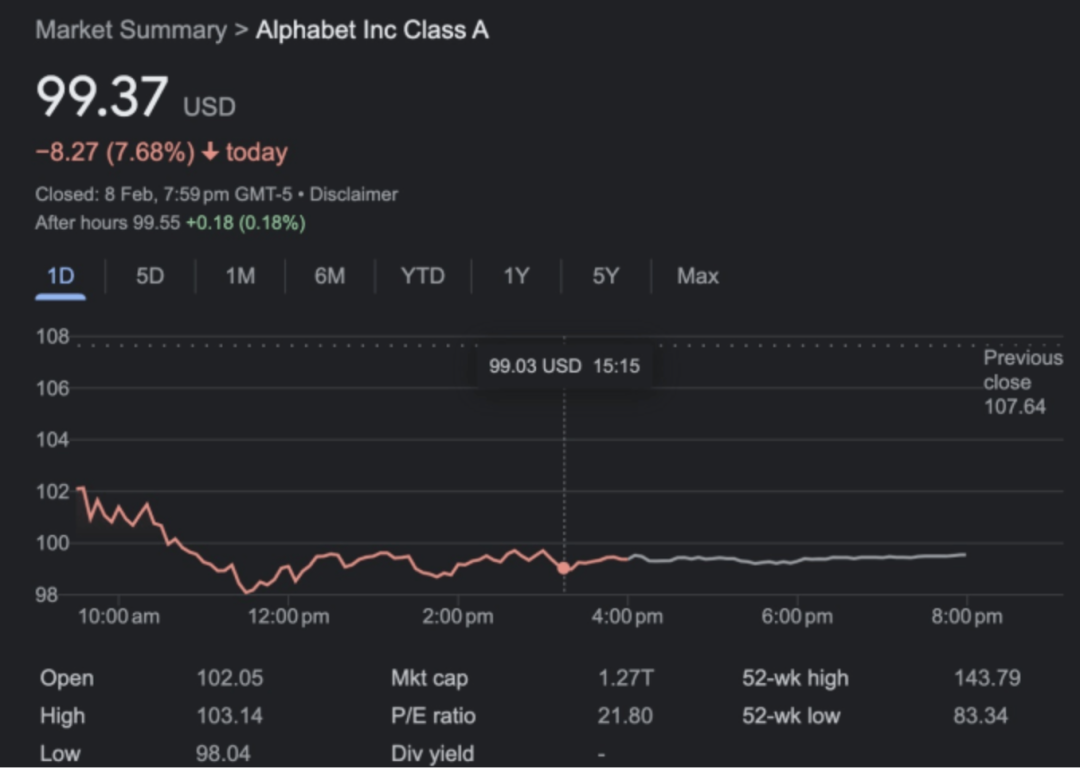The image size is (1080, 769).
Task: Show the 6M chart range
Action: point(330,276)
